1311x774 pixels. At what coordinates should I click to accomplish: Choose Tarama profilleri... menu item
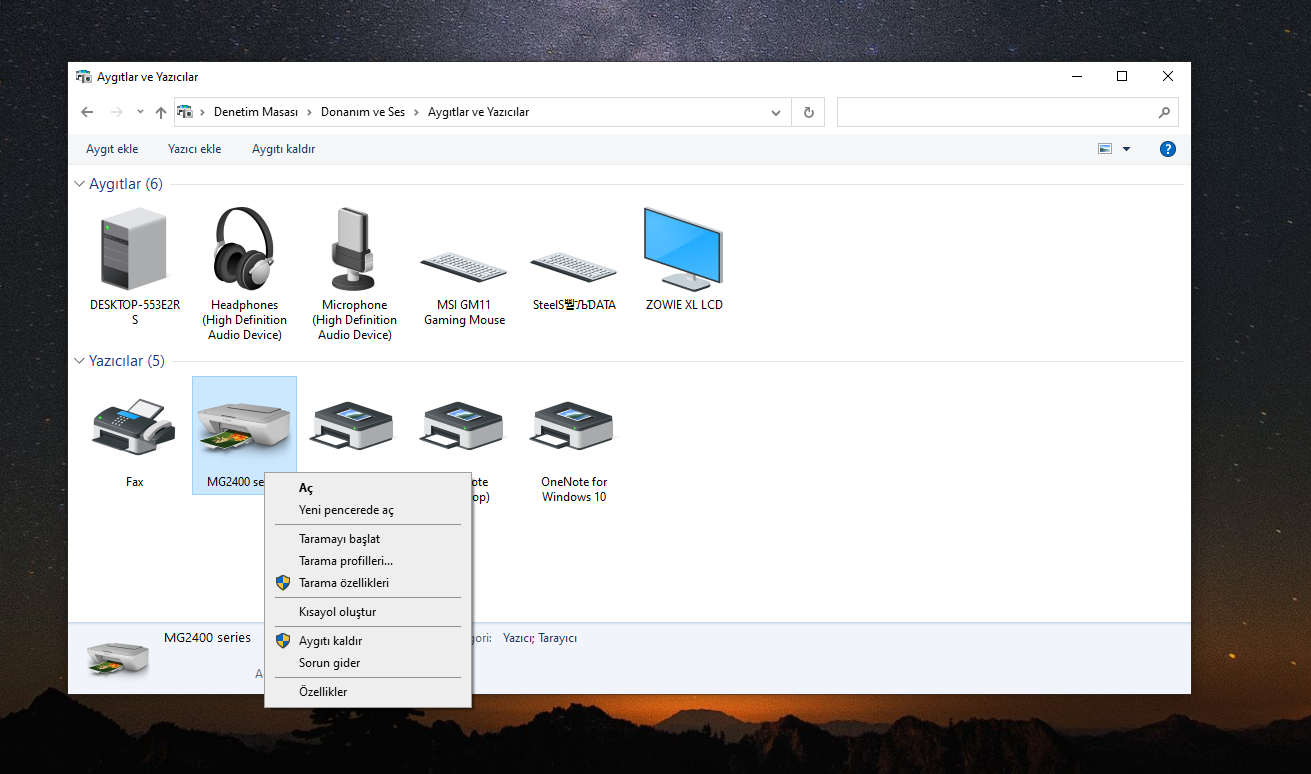pos(368,561)
